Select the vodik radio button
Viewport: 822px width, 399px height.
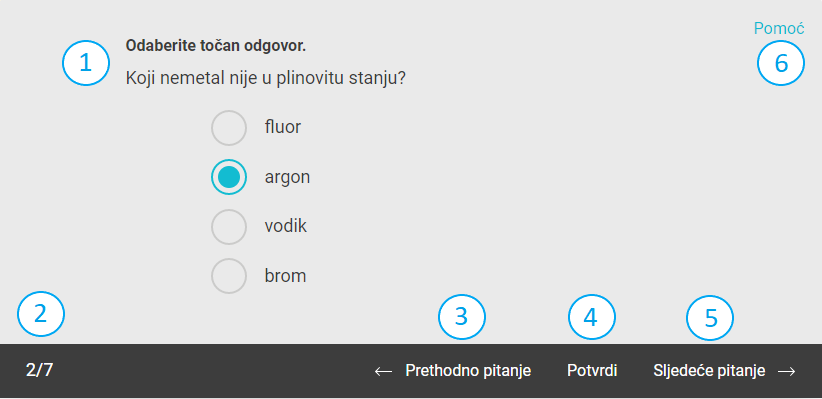pos(229,227)
